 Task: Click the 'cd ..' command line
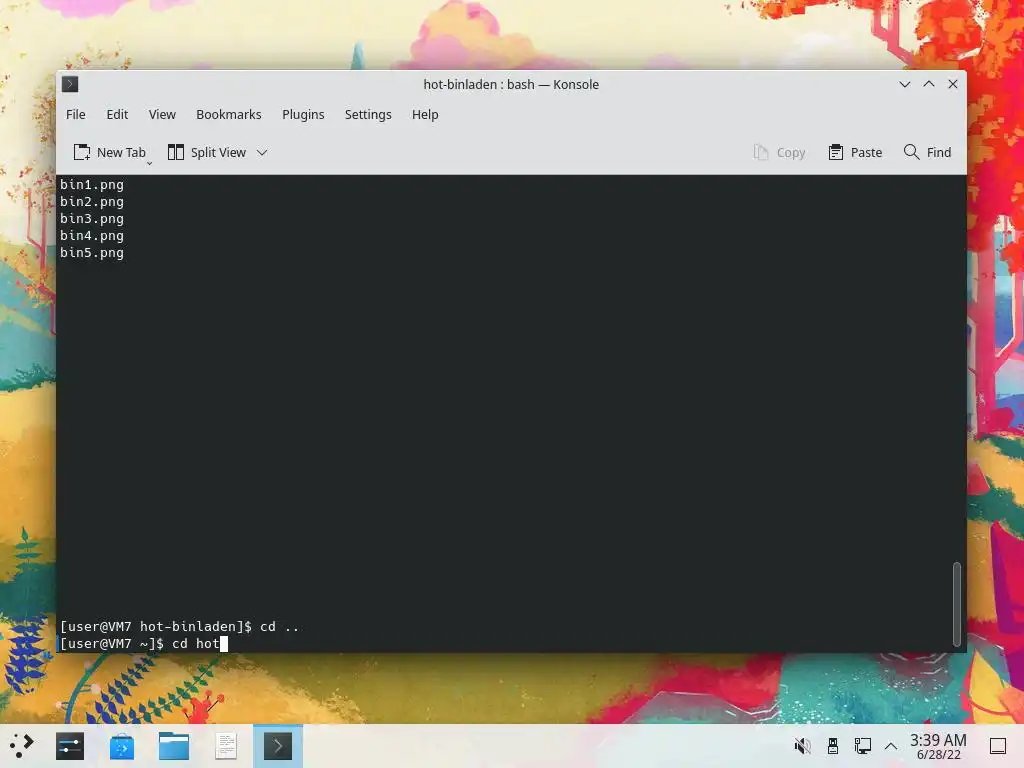click(x=180, y=626)
